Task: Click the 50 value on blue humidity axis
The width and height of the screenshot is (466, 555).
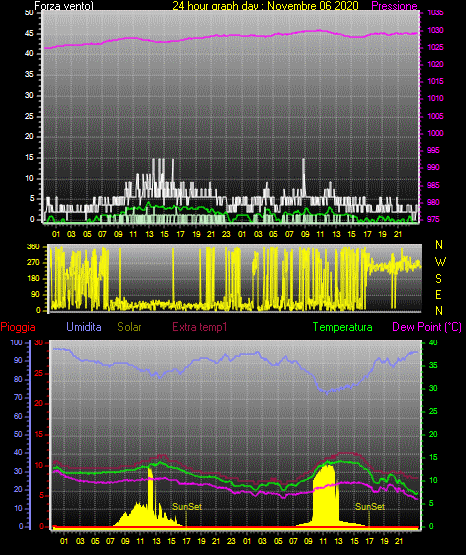Action: [x=18, y=434]
